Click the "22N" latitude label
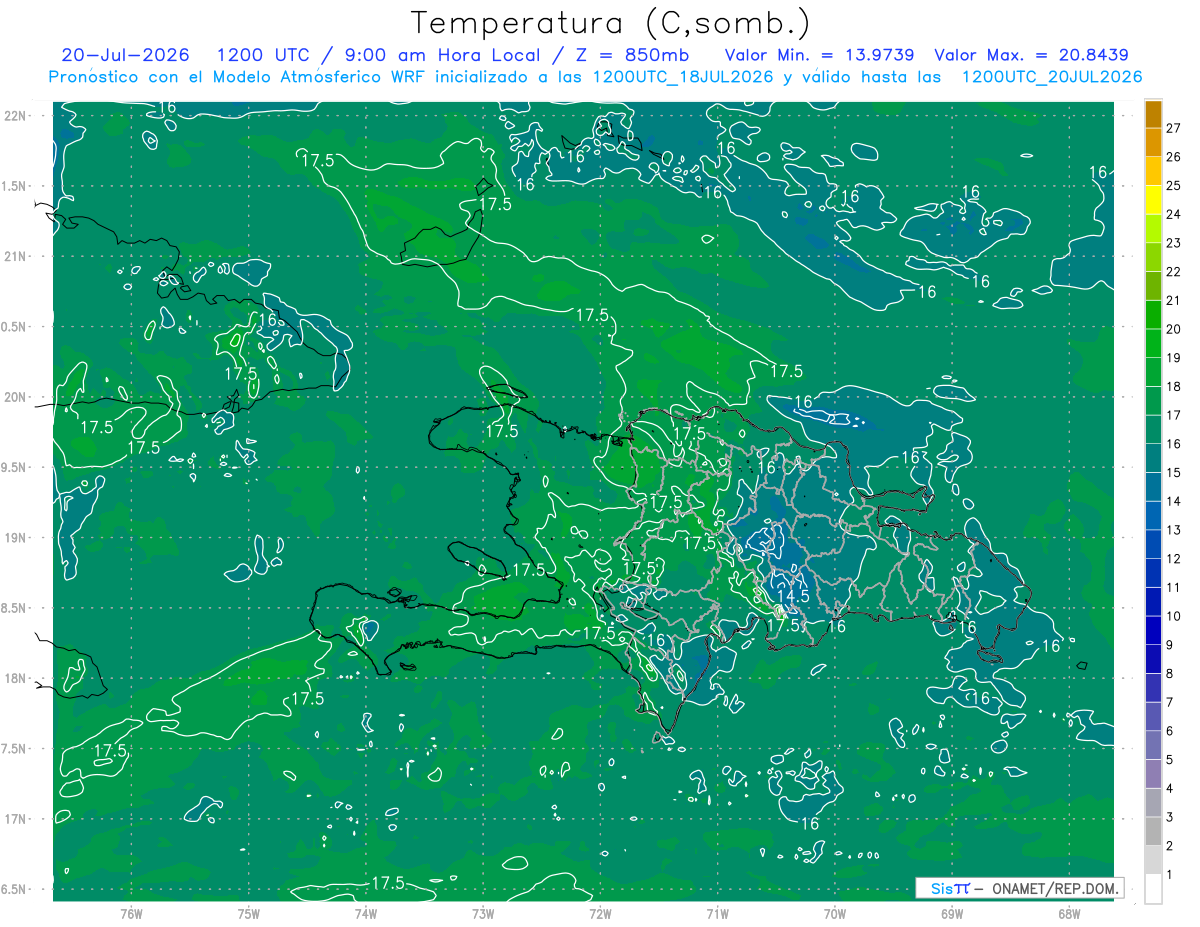The image size is (1200, 927). 15,115
